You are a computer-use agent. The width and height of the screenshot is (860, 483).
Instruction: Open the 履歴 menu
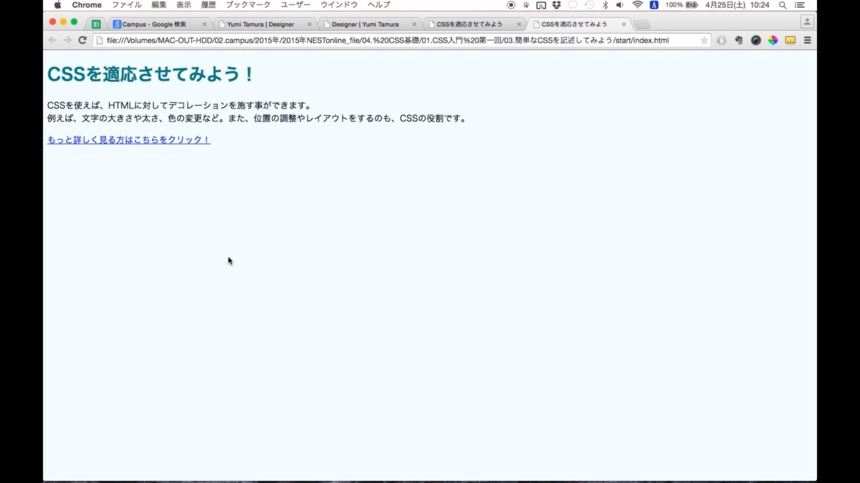(208, 5)
